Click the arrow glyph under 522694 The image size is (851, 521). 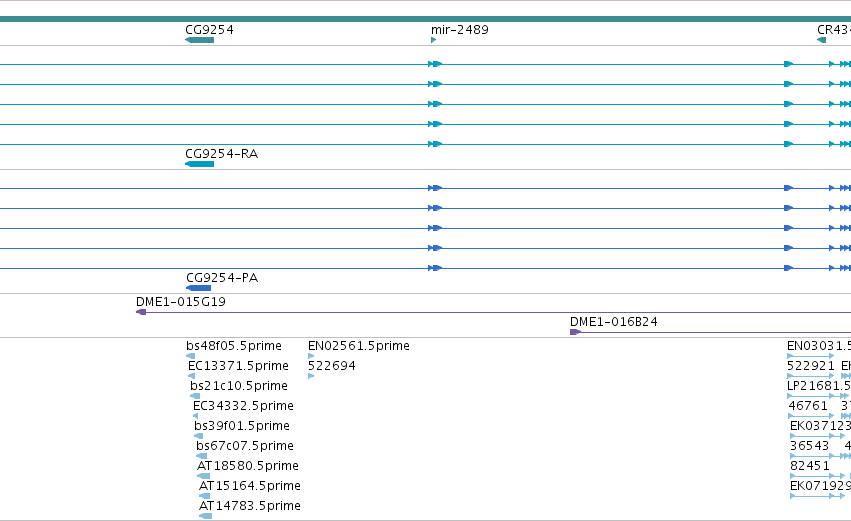[311, 376]
